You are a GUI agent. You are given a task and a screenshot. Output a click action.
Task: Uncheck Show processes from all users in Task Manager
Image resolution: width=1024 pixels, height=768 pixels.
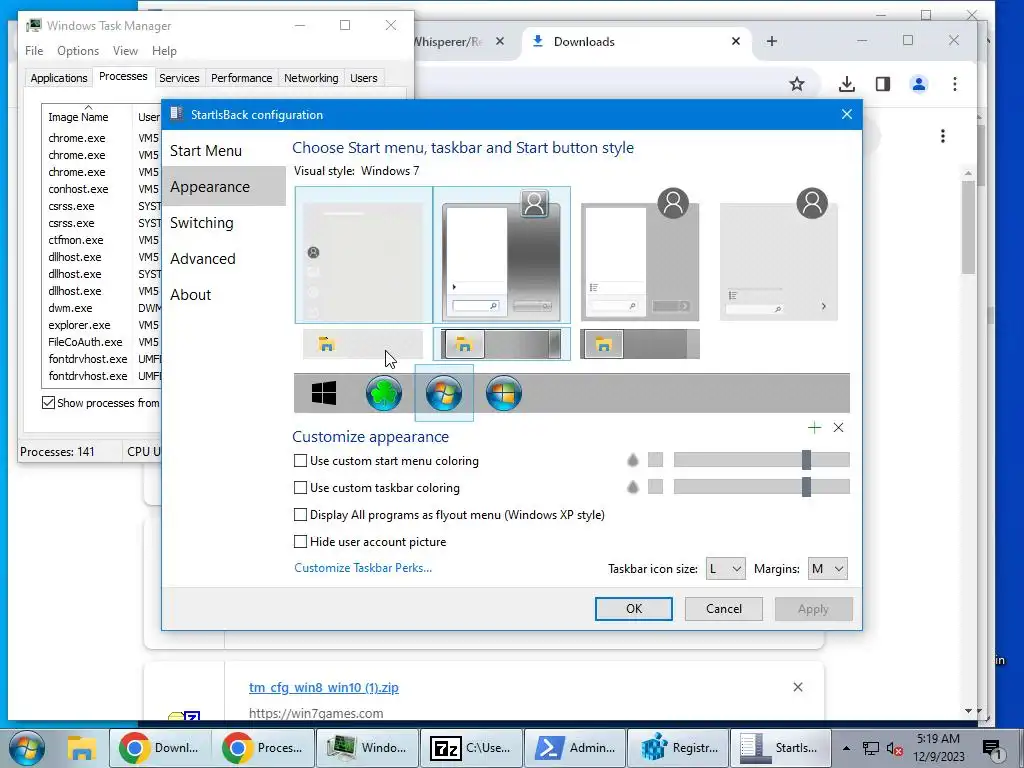48,402
